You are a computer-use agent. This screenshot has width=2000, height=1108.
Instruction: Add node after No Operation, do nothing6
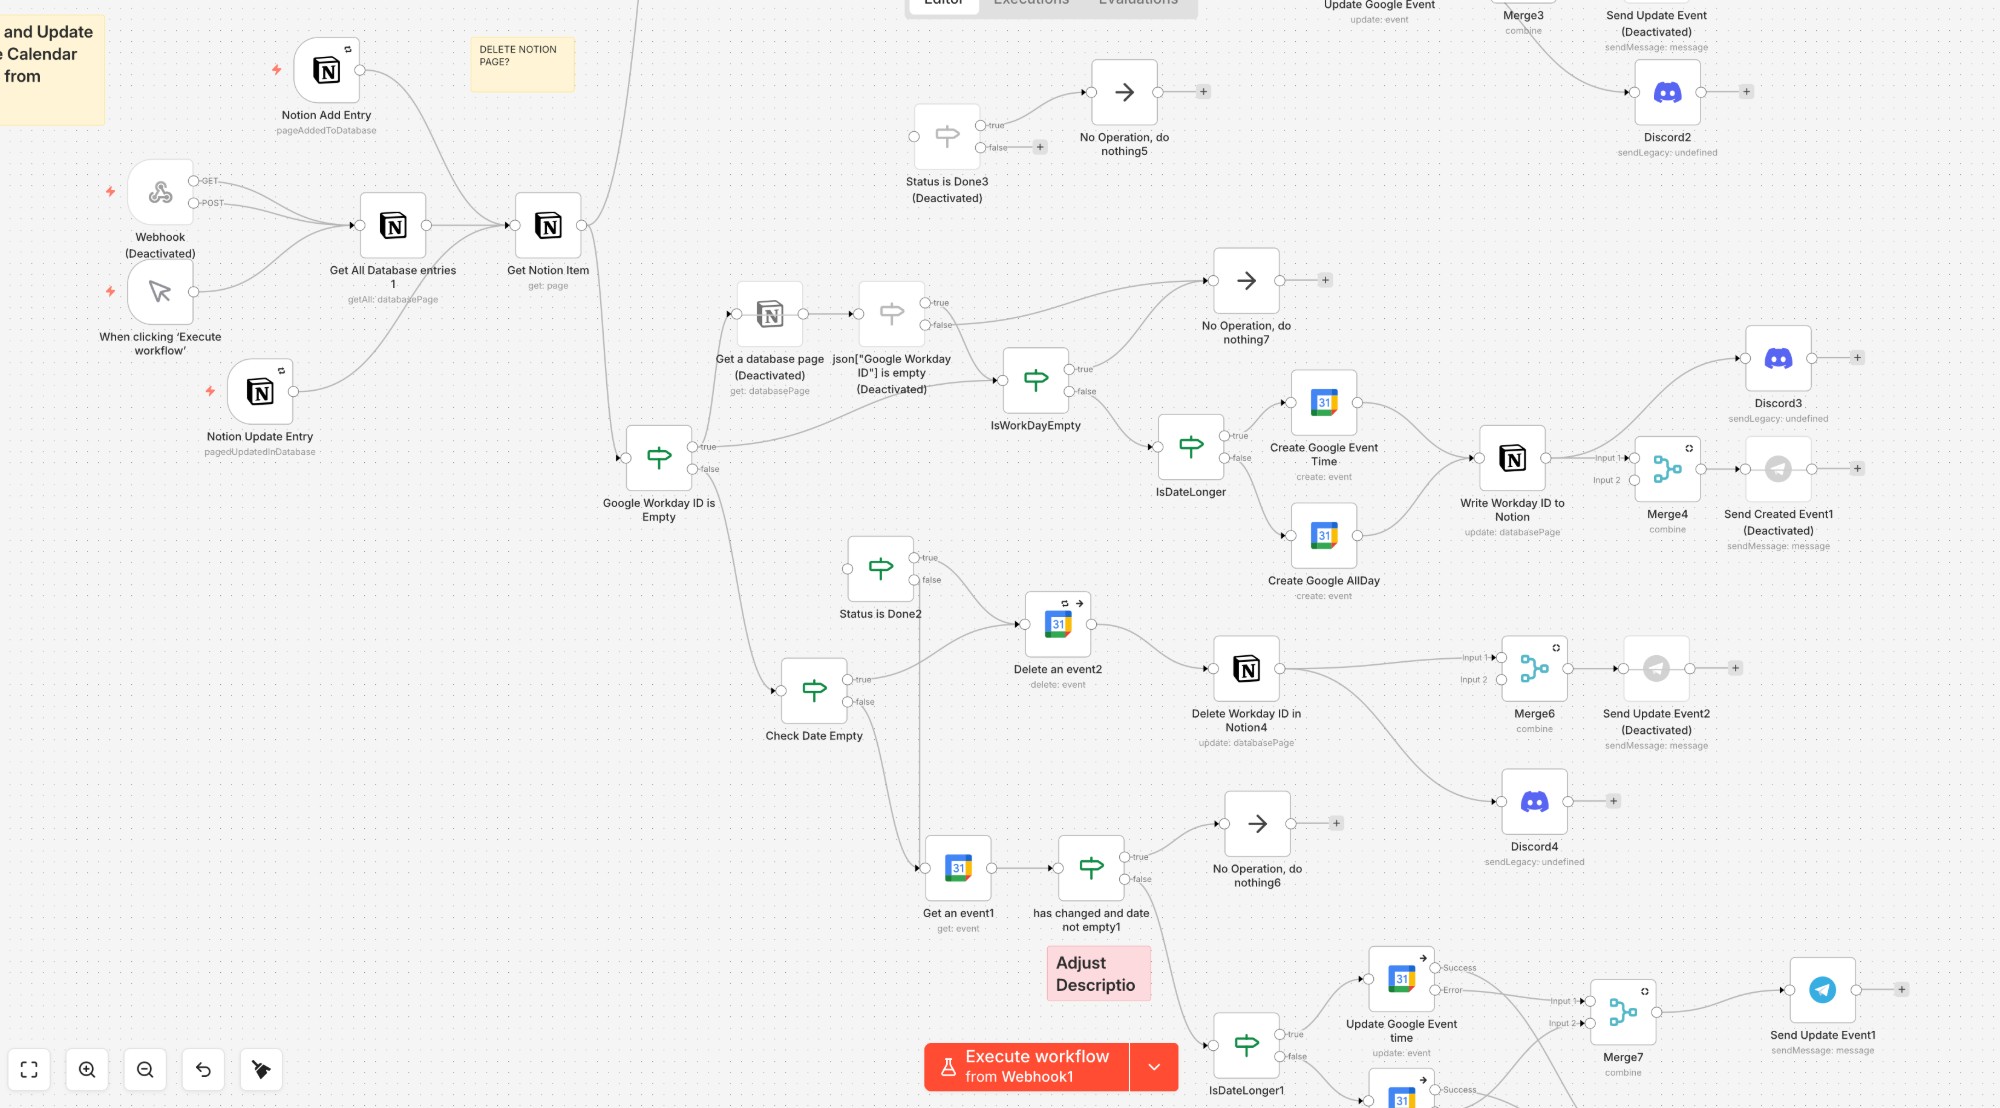click(x=1336, y=824)
